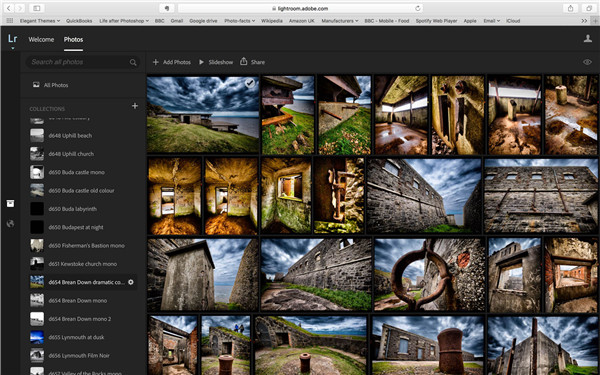Viewport: 600px width, 375px height.
Task: Select the d654 Brean Down dramatic collection
Action: 83,282
